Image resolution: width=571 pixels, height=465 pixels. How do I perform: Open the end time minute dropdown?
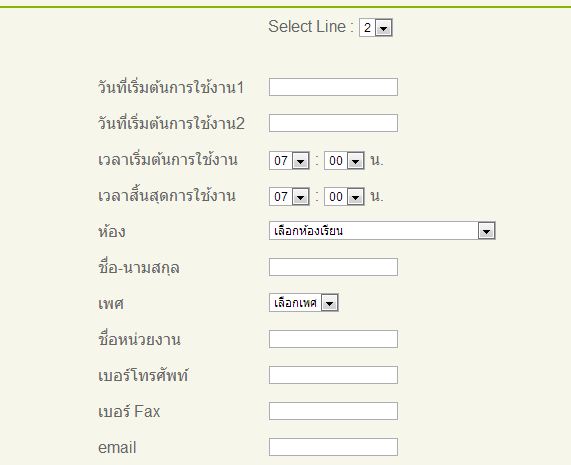tap(344, 197)
